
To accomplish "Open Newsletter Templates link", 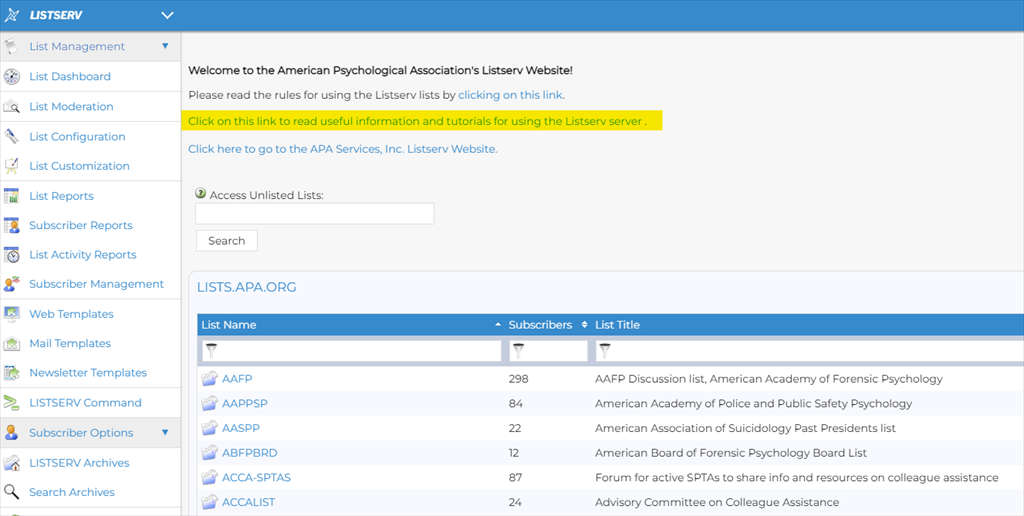I will (x=88, y=373).
